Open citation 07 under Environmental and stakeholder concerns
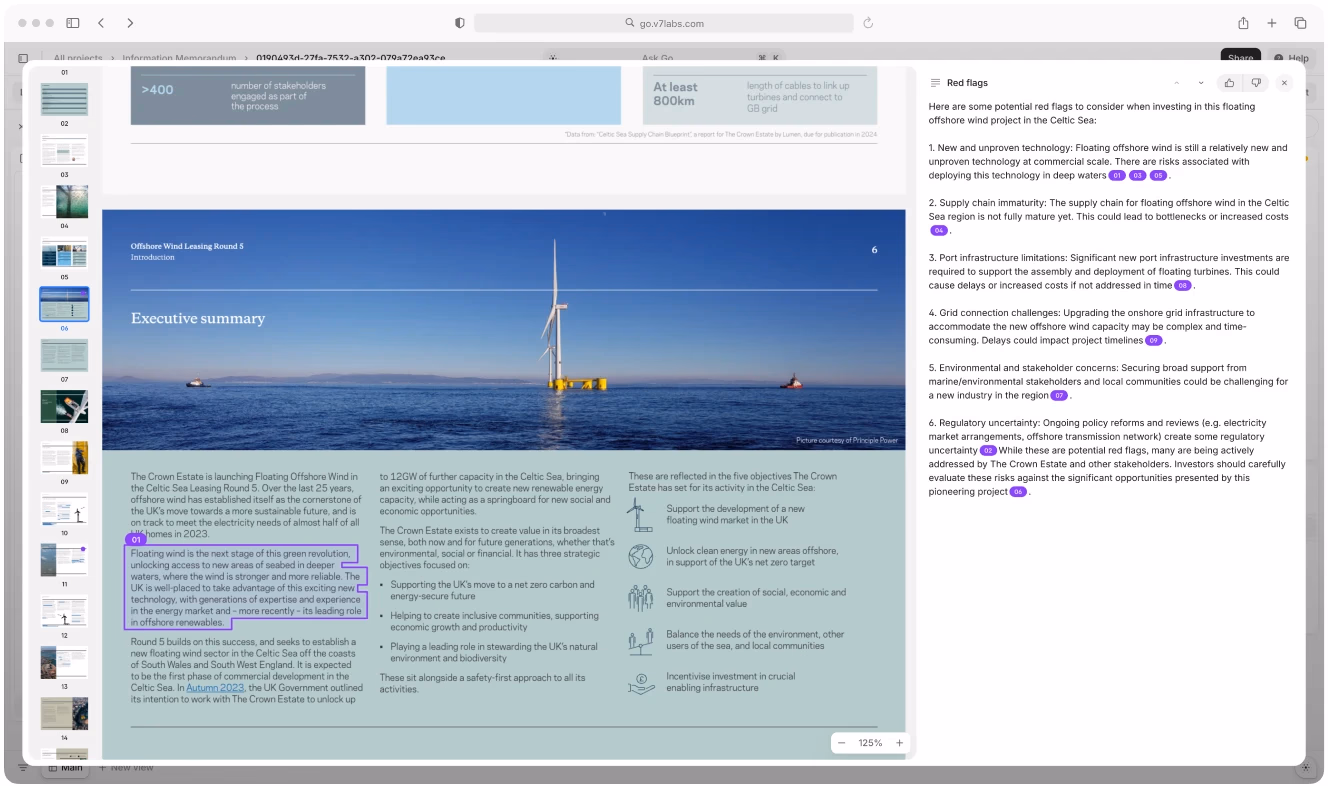Image resolution: width=1328 pixels, height=786 pixels. tap(1060, 396)
